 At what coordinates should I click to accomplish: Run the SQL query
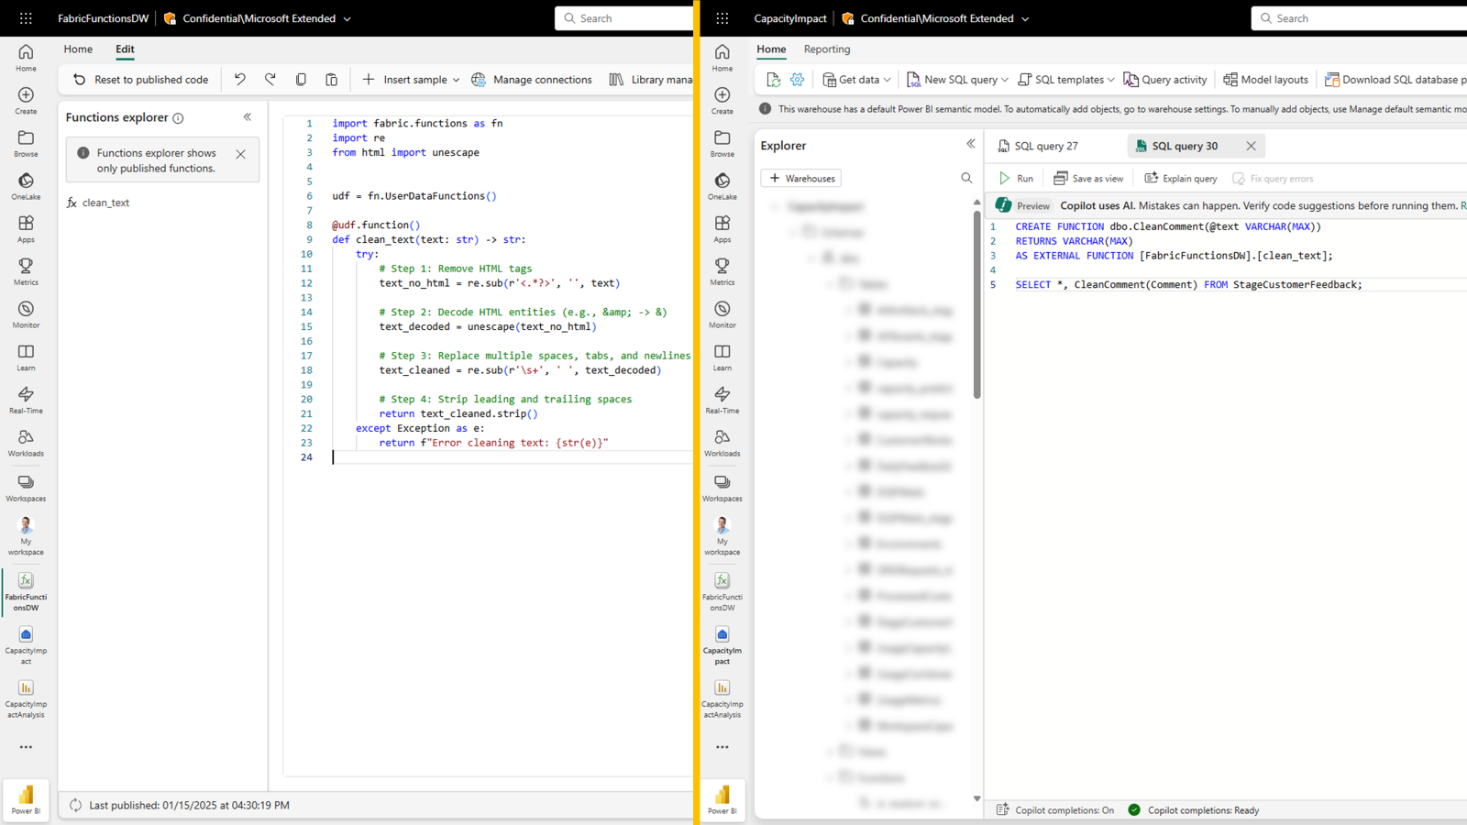(x=1016, y=178)
